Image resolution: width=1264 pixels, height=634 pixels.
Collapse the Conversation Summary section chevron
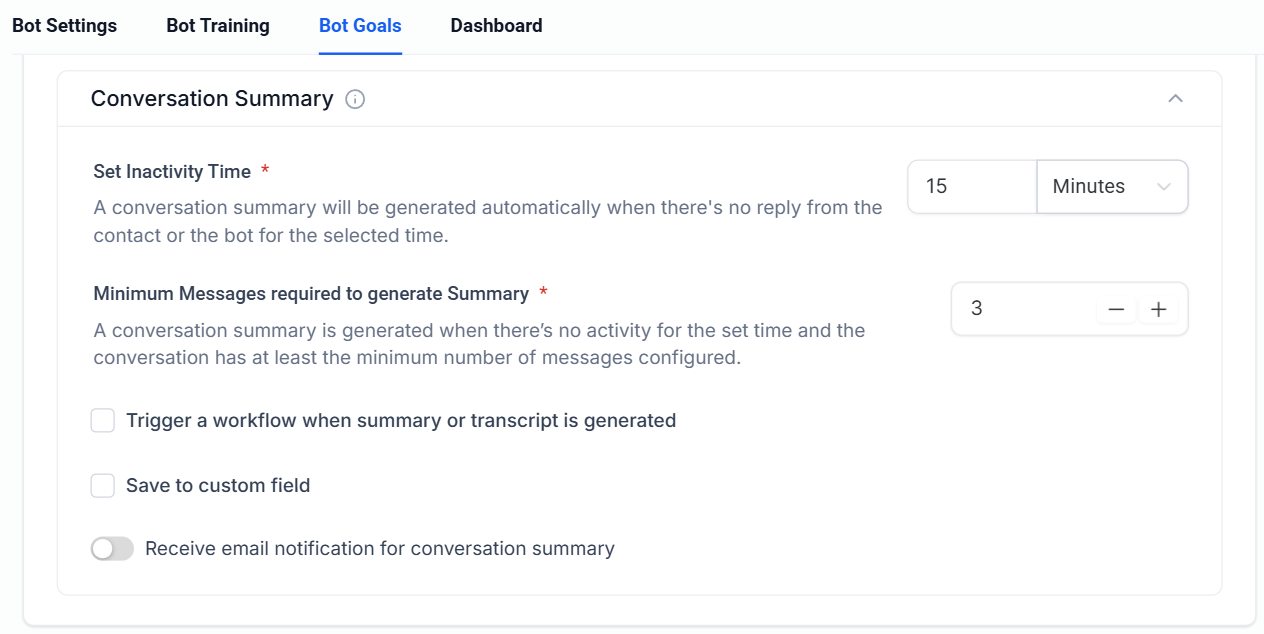pos(1176,98)
